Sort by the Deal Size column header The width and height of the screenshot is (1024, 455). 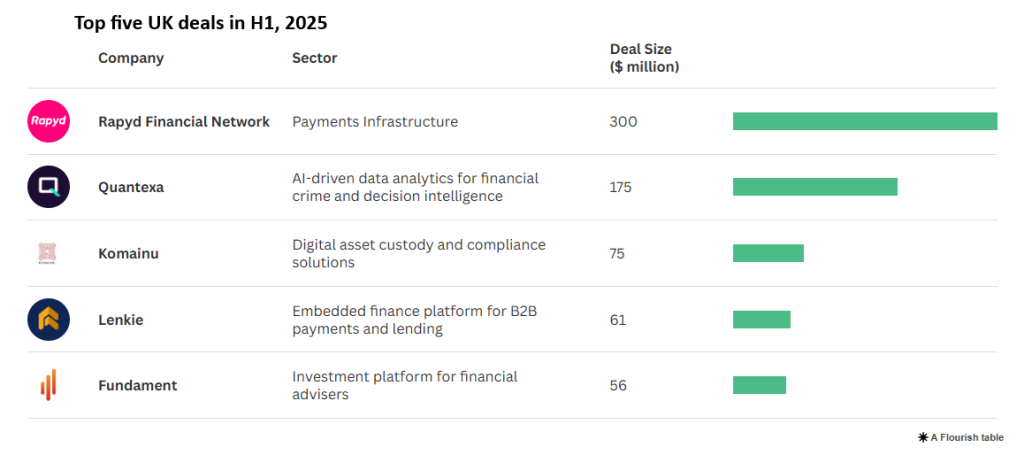click(644, 58)
